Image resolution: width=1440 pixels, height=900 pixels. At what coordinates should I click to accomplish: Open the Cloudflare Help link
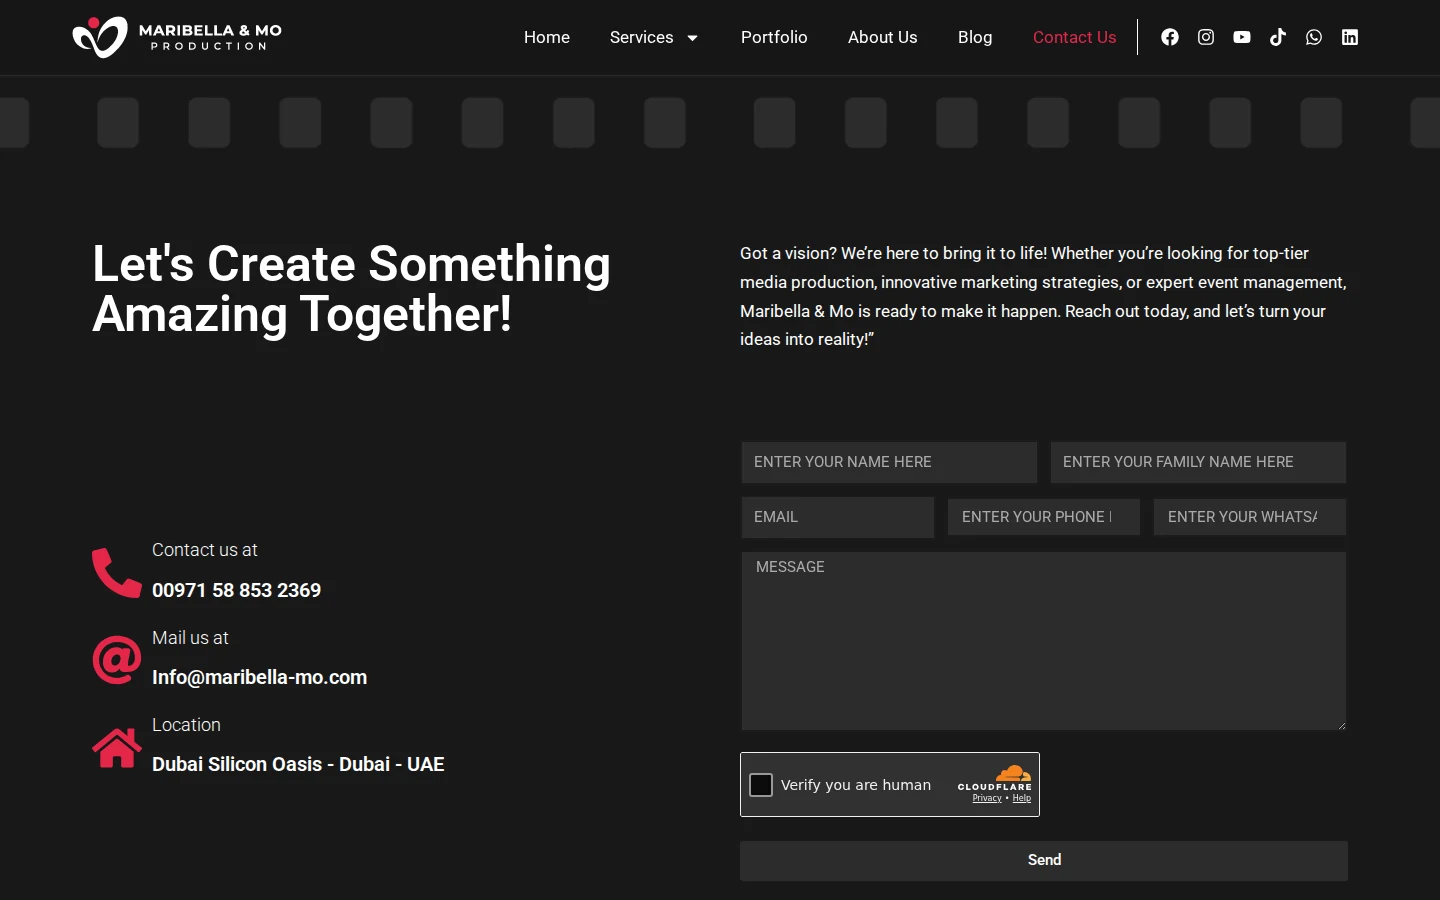tap(1021, 798)
